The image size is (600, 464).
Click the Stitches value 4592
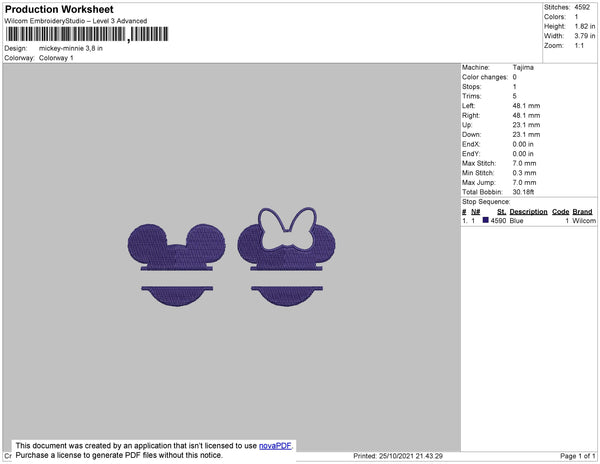click(582, 7)
